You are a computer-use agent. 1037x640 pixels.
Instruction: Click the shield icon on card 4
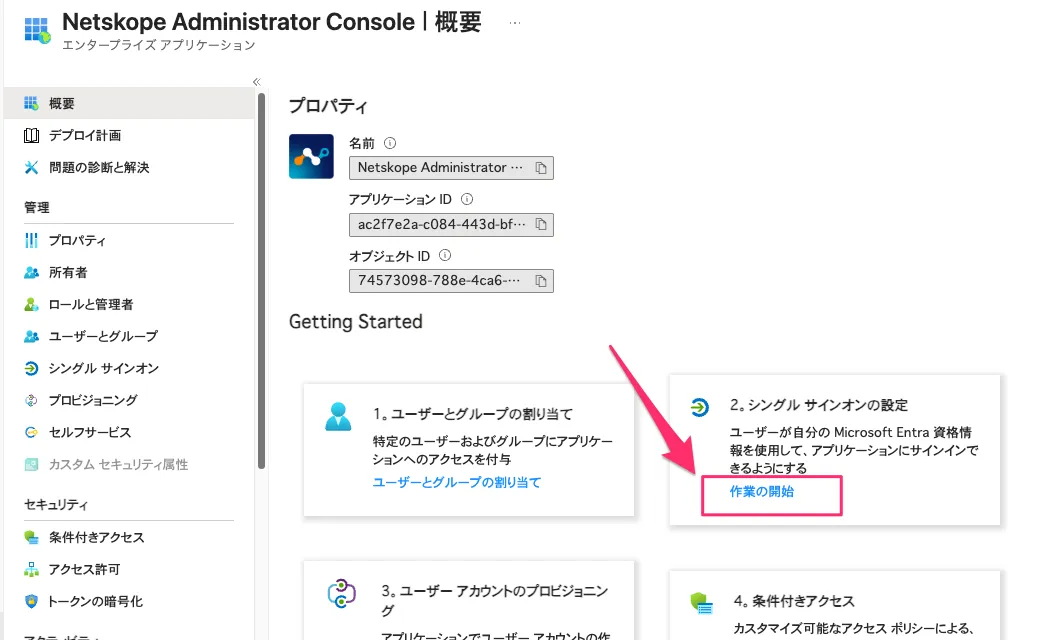point(701,603)
